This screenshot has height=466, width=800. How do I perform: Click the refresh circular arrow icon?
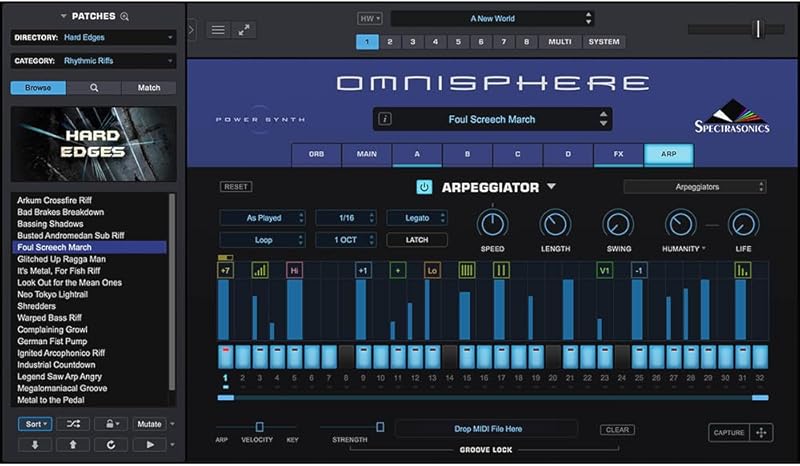tap(111, 445)
